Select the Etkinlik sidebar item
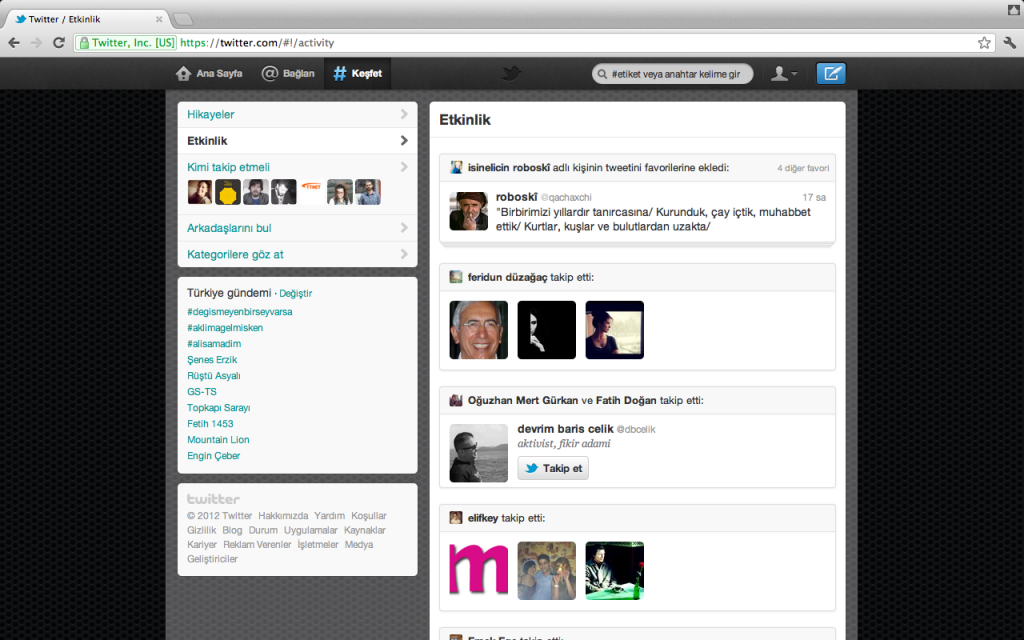Screen dimensions: 1024x640 [x=208, y=142]
